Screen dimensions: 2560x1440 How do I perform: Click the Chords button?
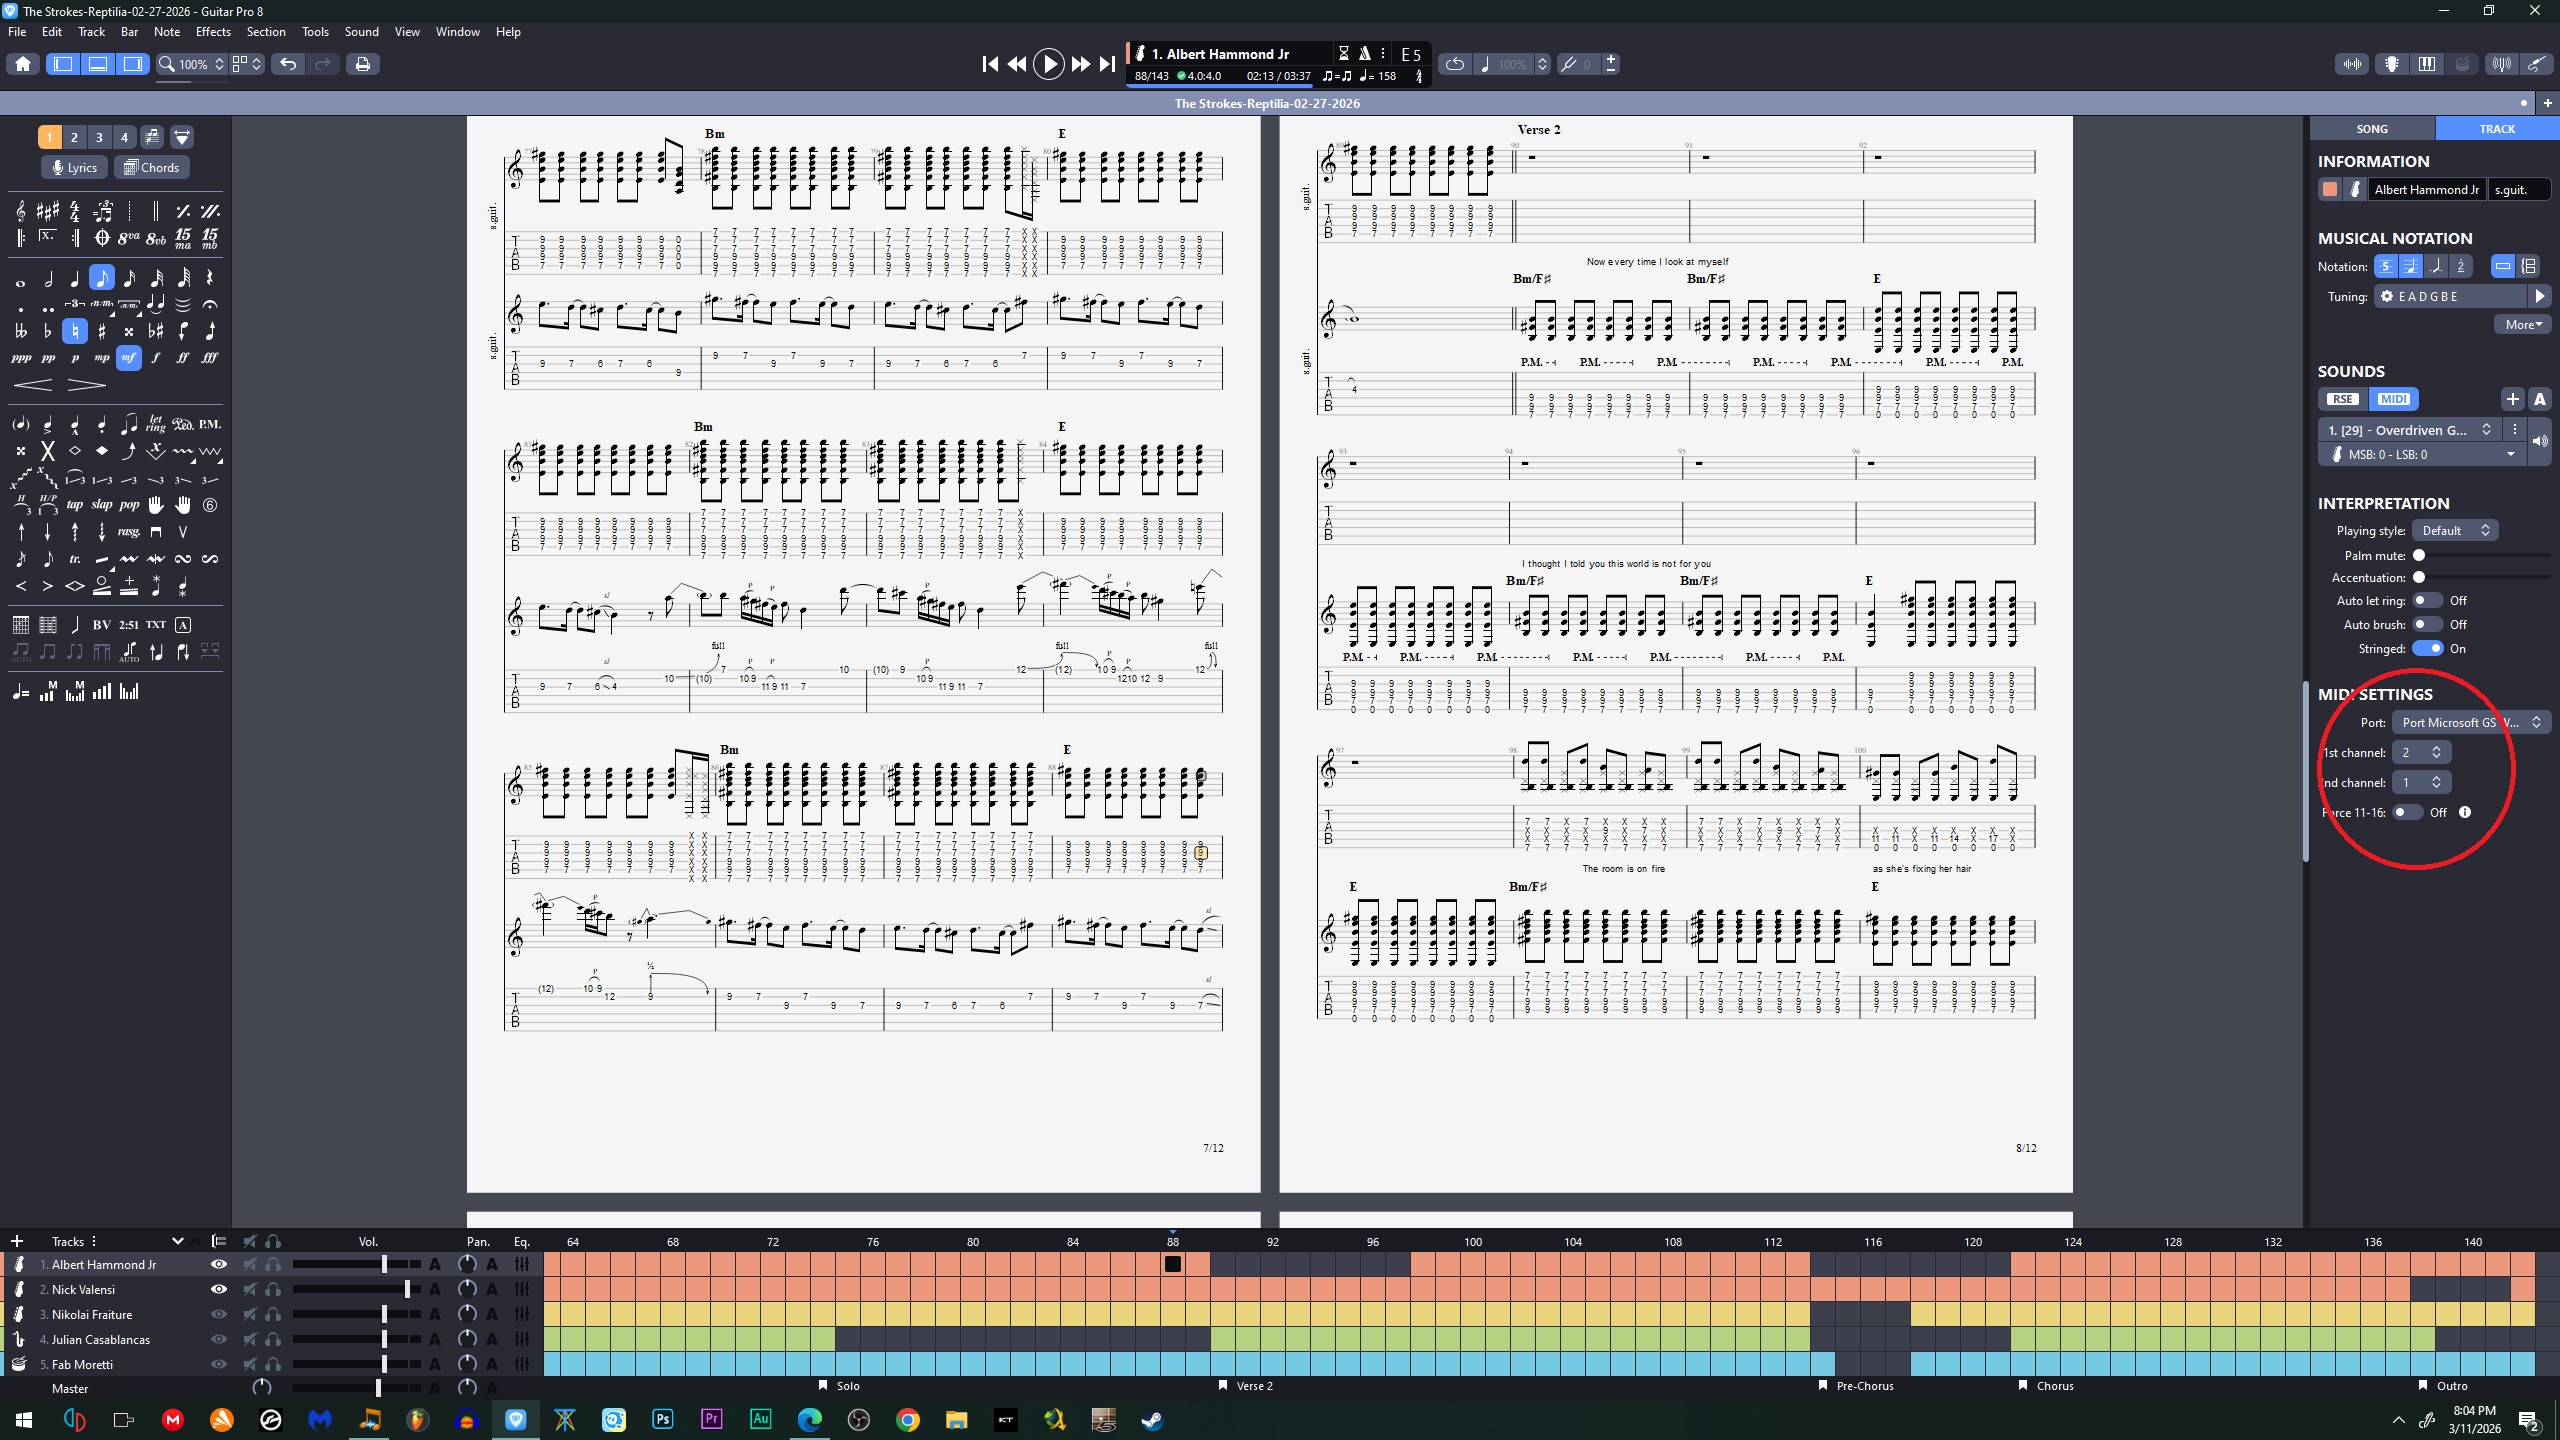point(151,168)
